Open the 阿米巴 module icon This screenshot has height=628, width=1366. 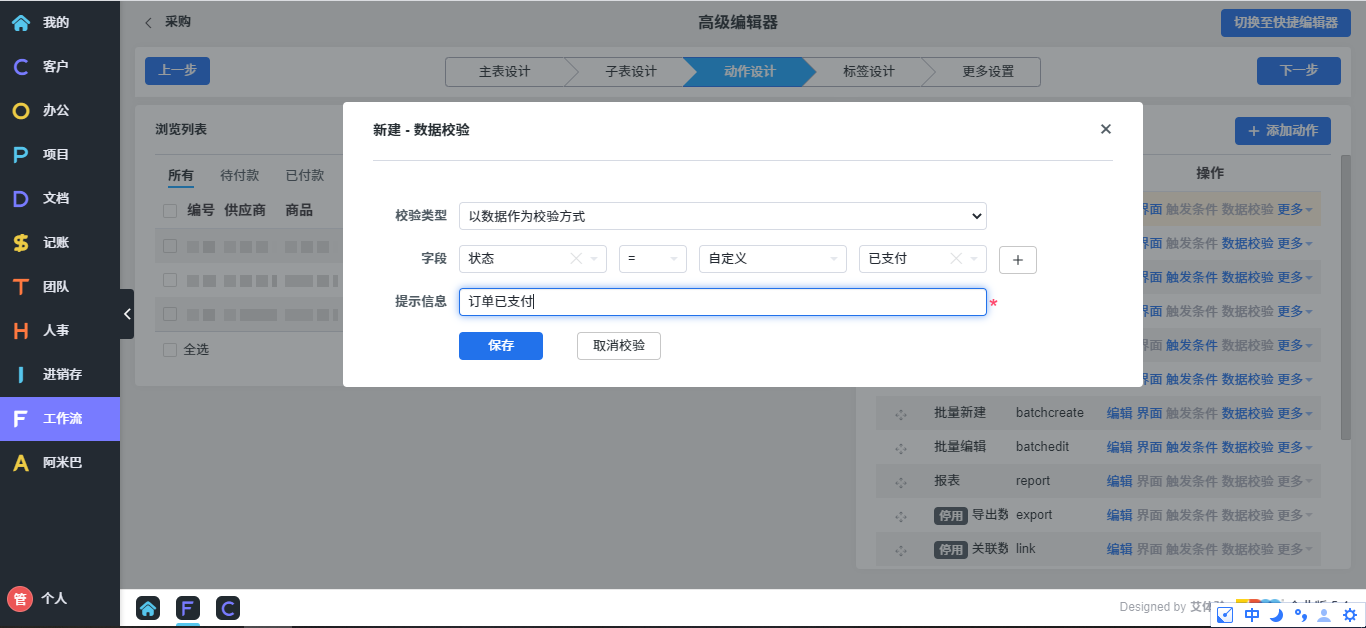[21, 462]
